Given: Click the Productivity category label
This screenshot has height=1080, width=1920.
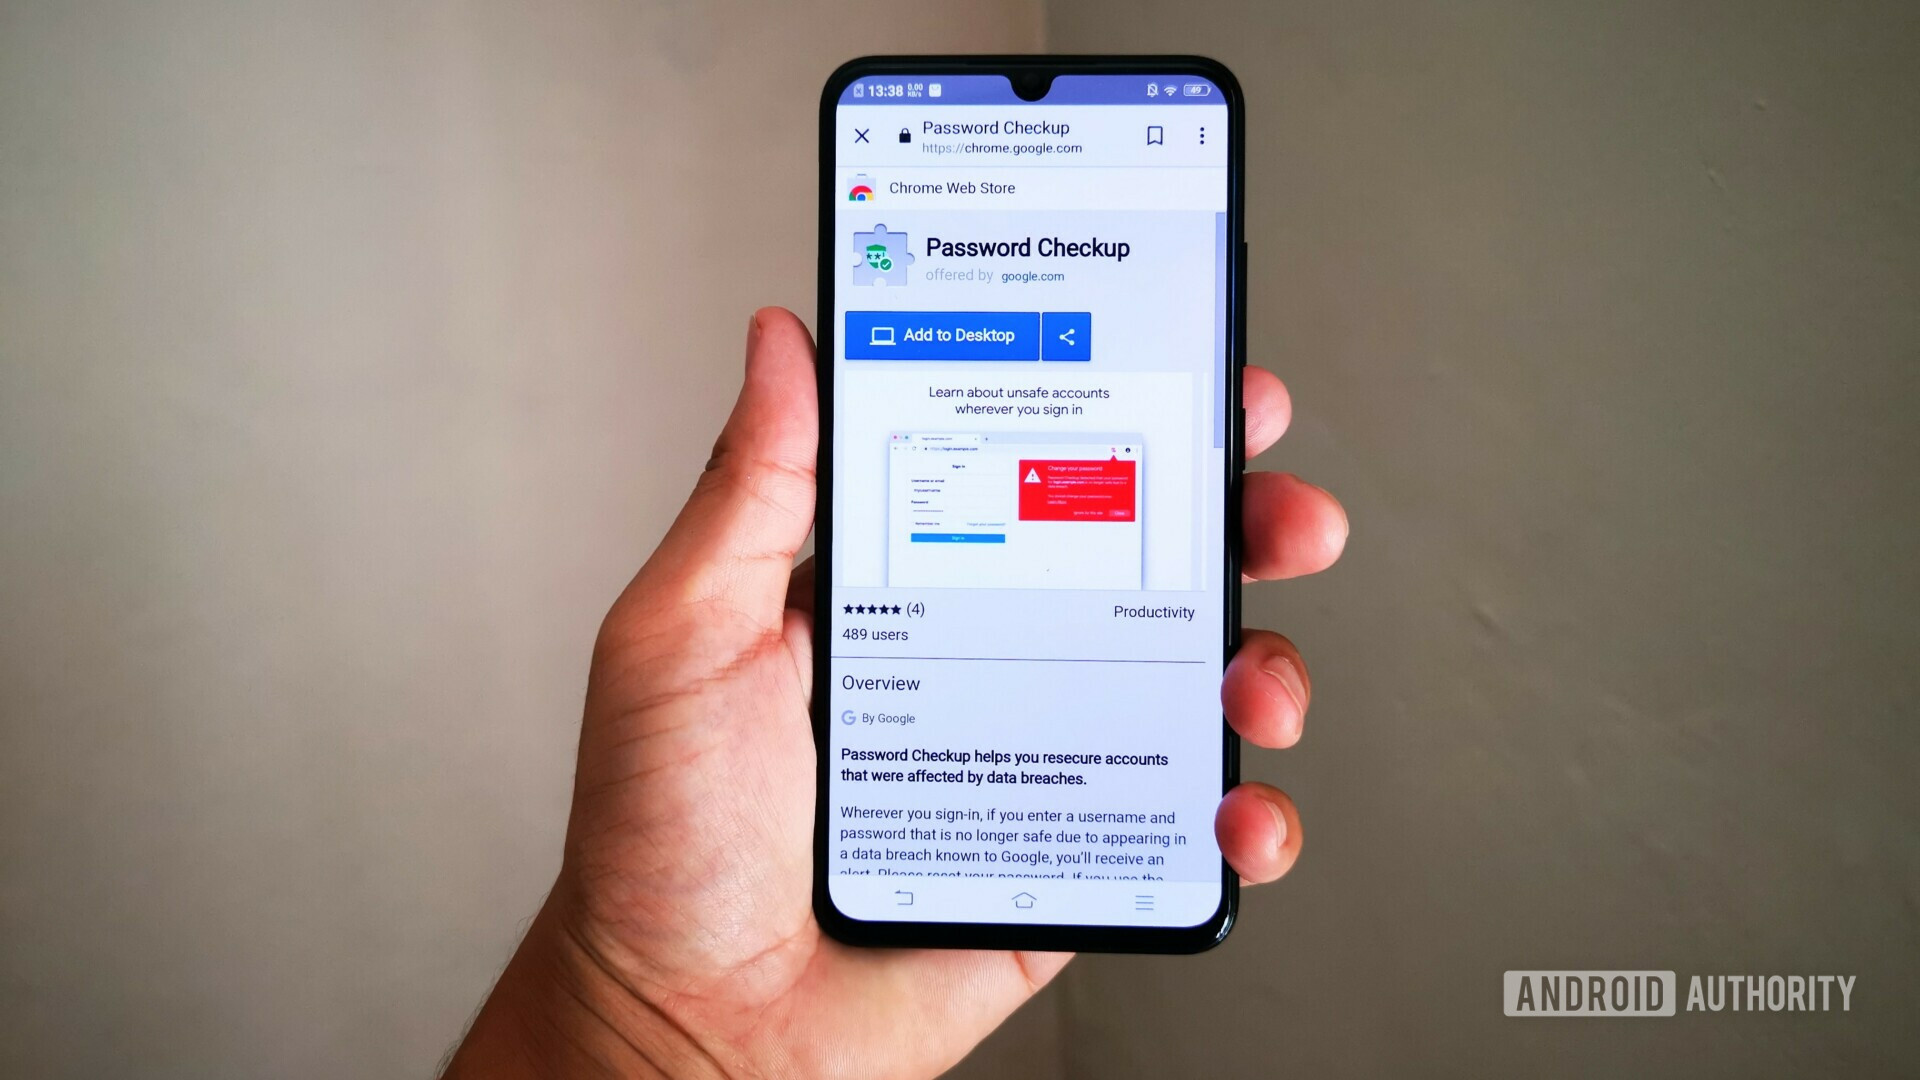Looking at the screenshot, I should coord(1154,611).
